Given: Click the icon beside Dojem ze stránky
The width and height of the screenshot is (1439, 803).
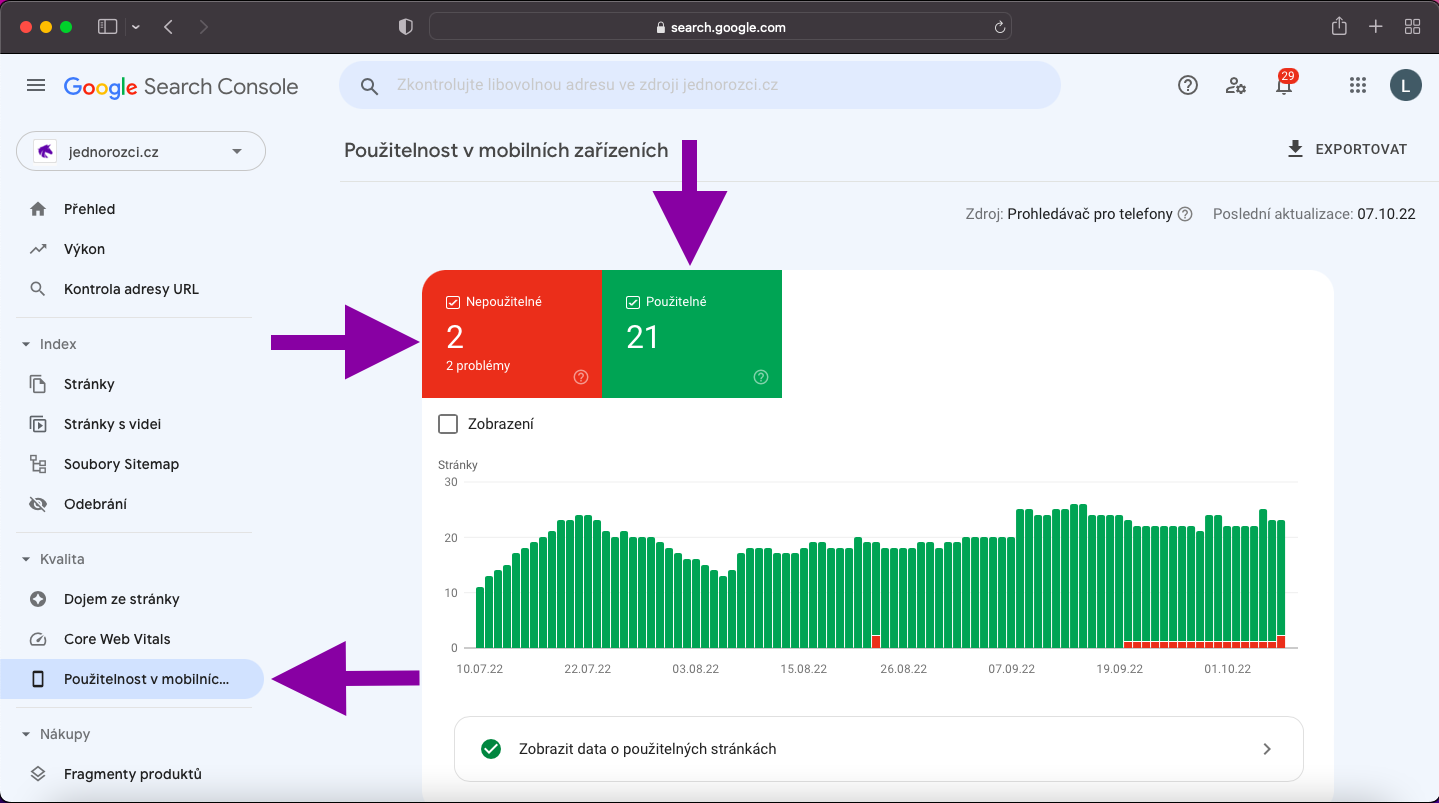Looking at the screenshot, I should [x=38, y=599].
